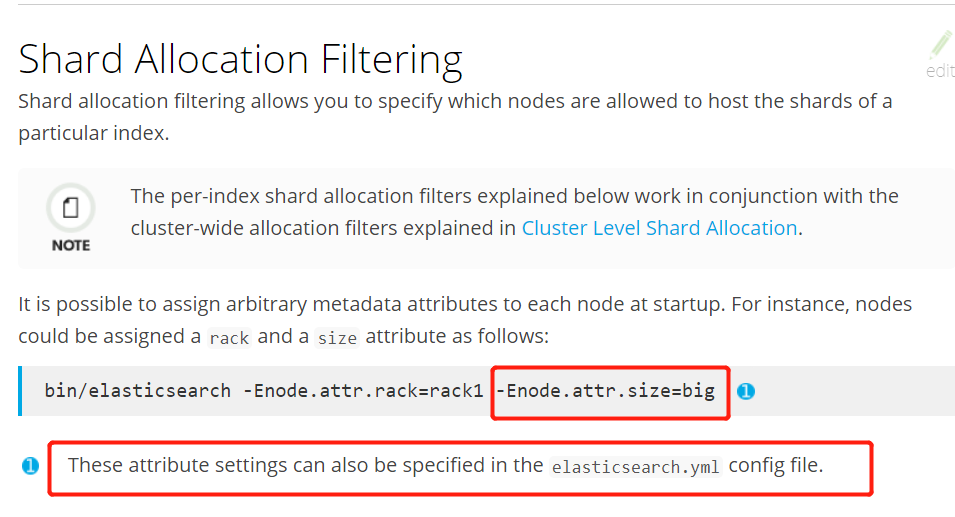Click the green pencil edit icon
The height and width of the screenshot is (517, 955).
[x=942, y=46]
